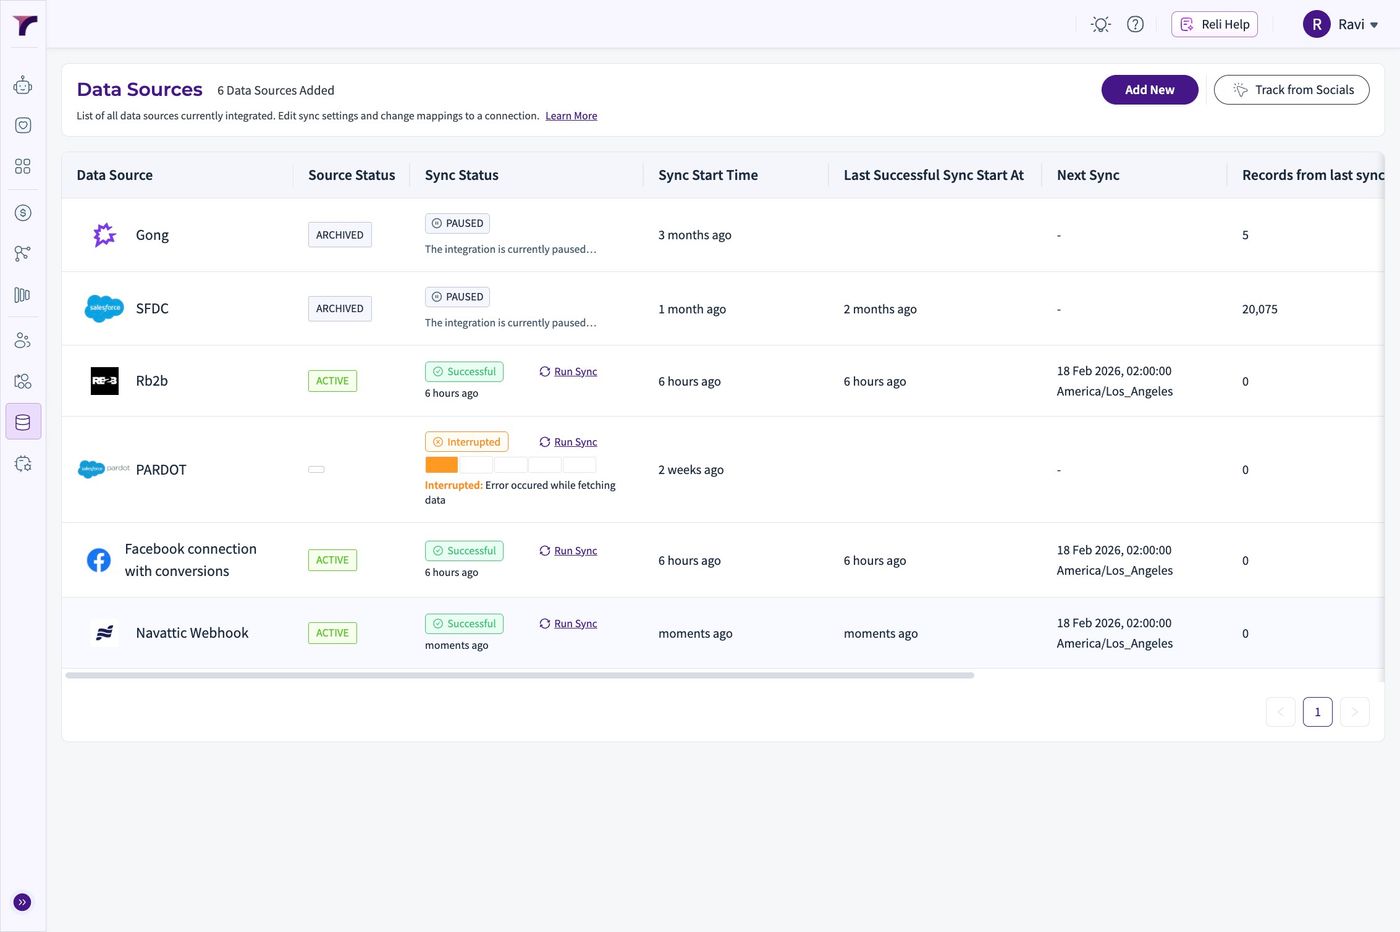Viewport: 1400px width, 932px height.
Task: Click the Gong data source name
Action: (152, 235)
